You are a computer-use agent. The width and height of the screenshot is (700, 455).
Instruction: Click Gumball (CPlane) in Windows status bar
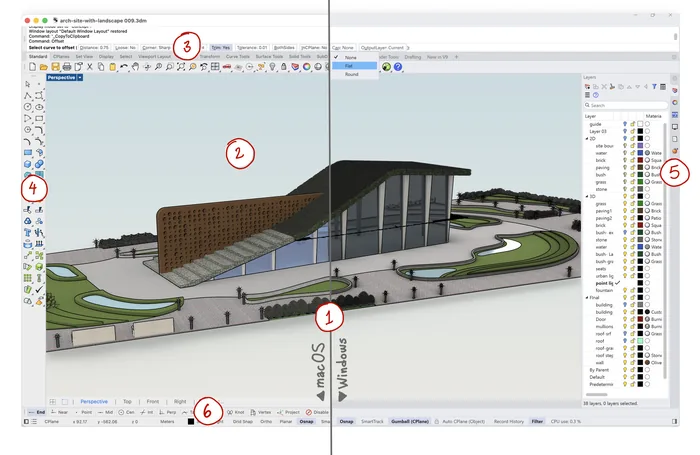pos(410,422)
